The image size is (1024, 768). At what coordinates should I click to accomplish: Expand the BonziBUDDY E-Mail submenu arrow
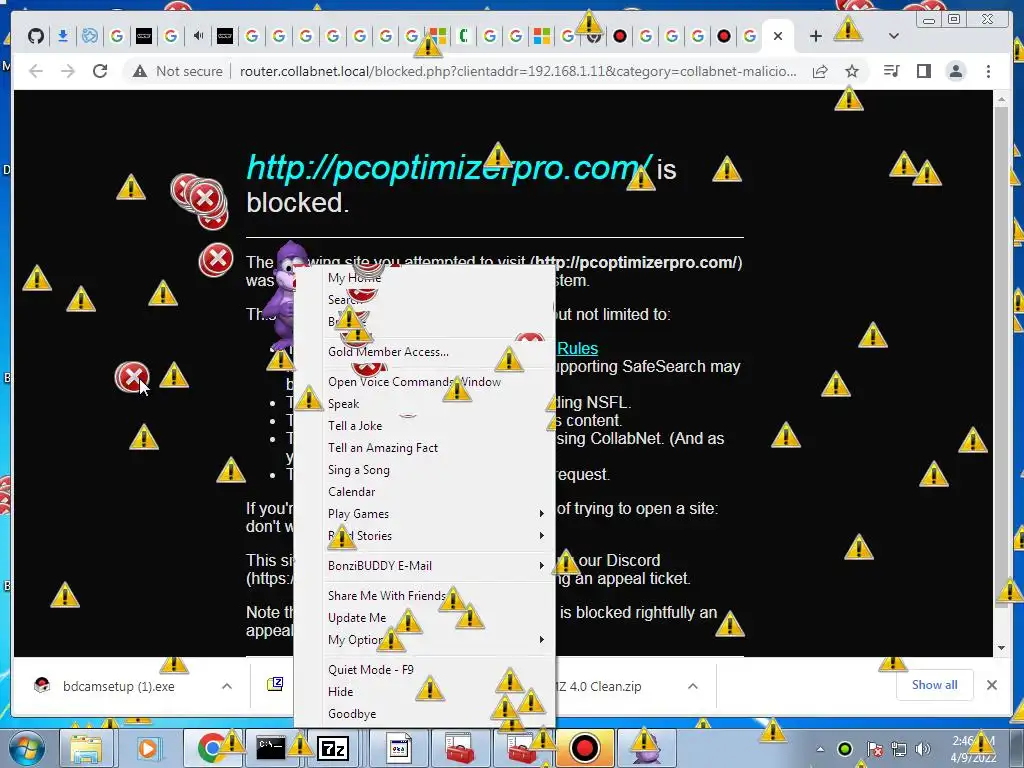tap(541, 566)
